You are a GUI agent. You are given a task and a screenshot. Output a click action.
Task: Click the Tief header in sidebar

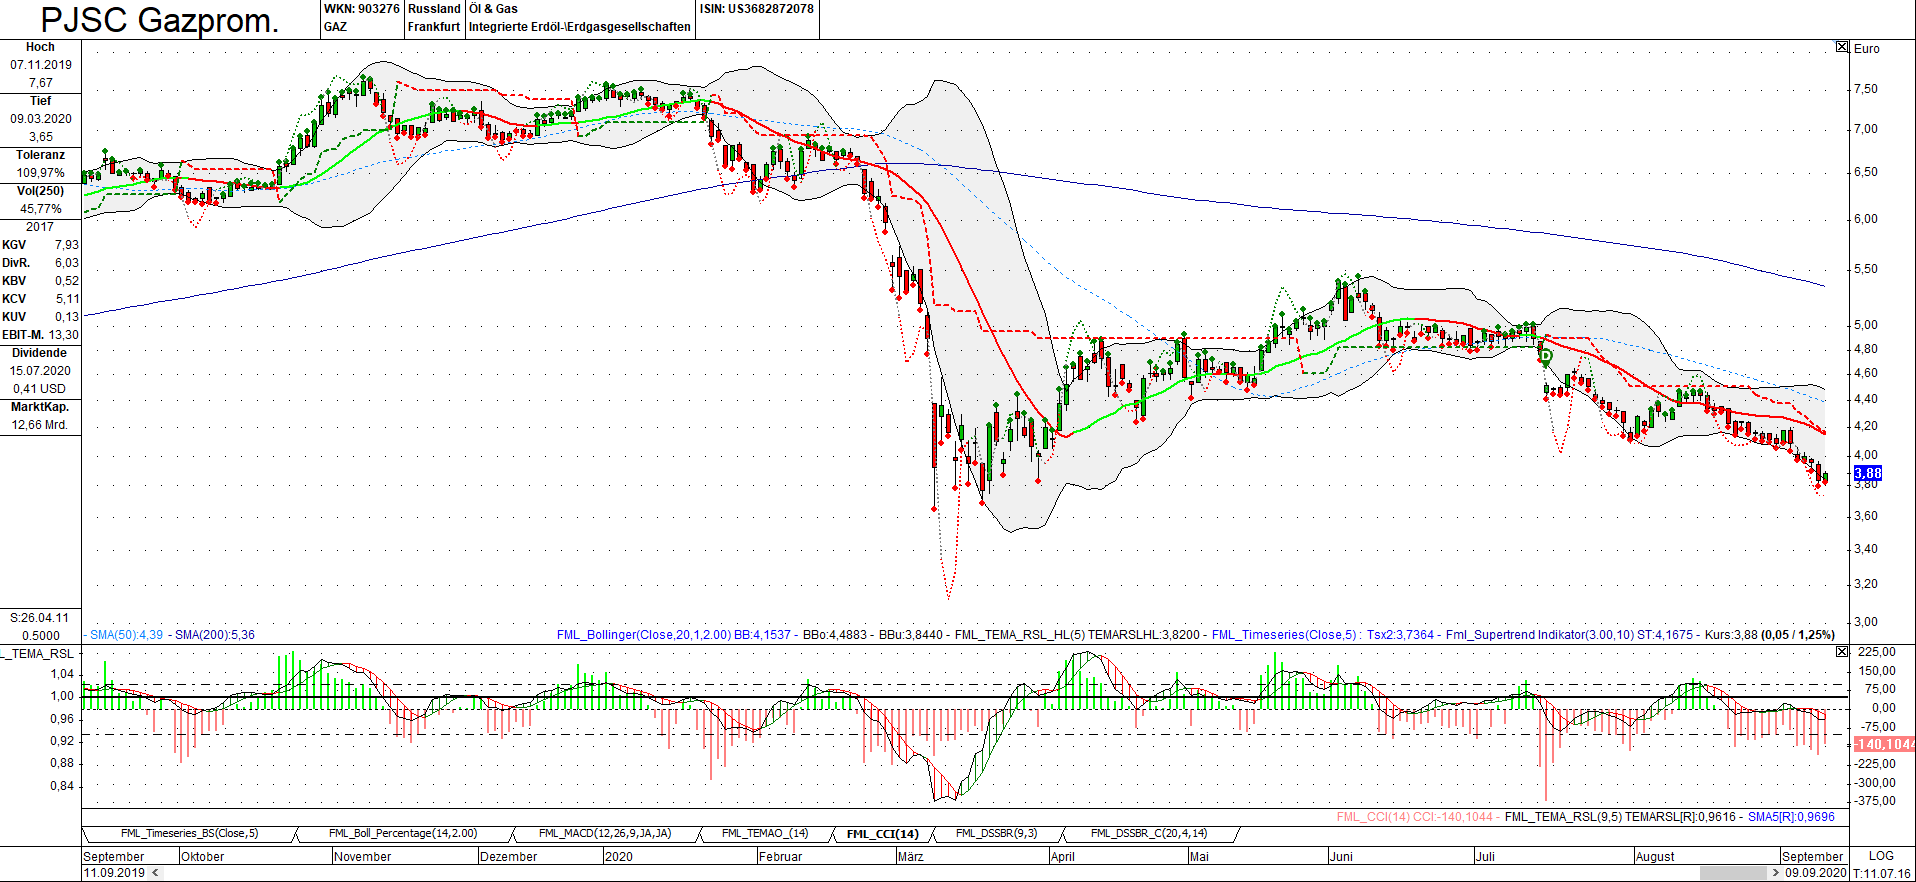[x=40, y=101]
